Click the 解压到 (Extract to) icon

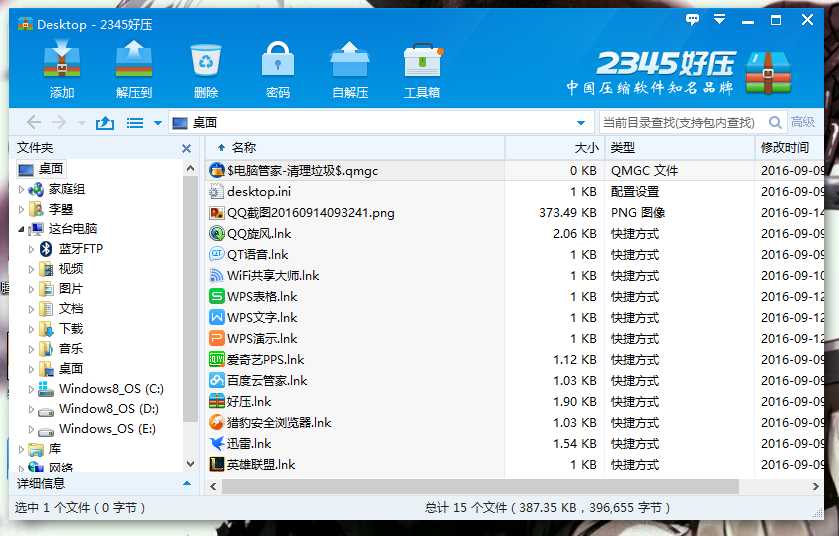click(x=134, y=59)
